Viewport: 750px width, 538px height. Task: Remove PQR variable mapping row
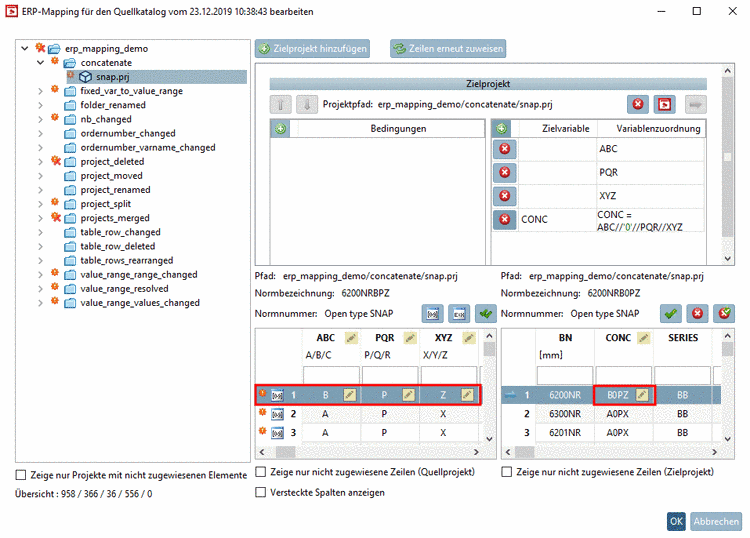tap(504, 172)
